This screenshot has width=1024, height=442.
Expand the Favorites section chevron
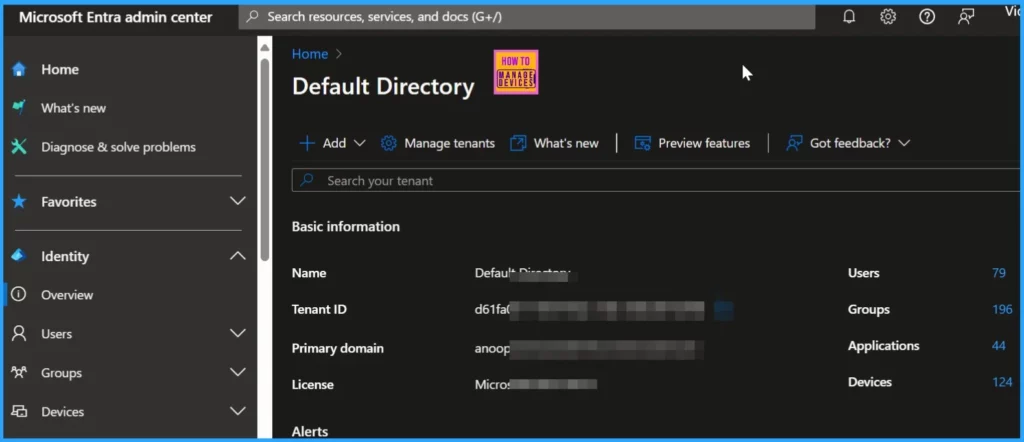pos(238,201)
